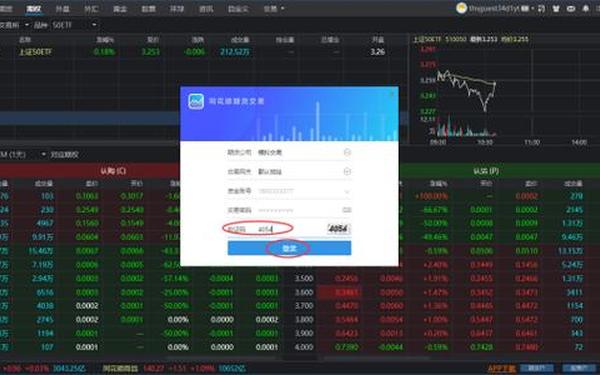Select the 3.900 strike price row
The image size is (600, 375).
pos(304,333)
